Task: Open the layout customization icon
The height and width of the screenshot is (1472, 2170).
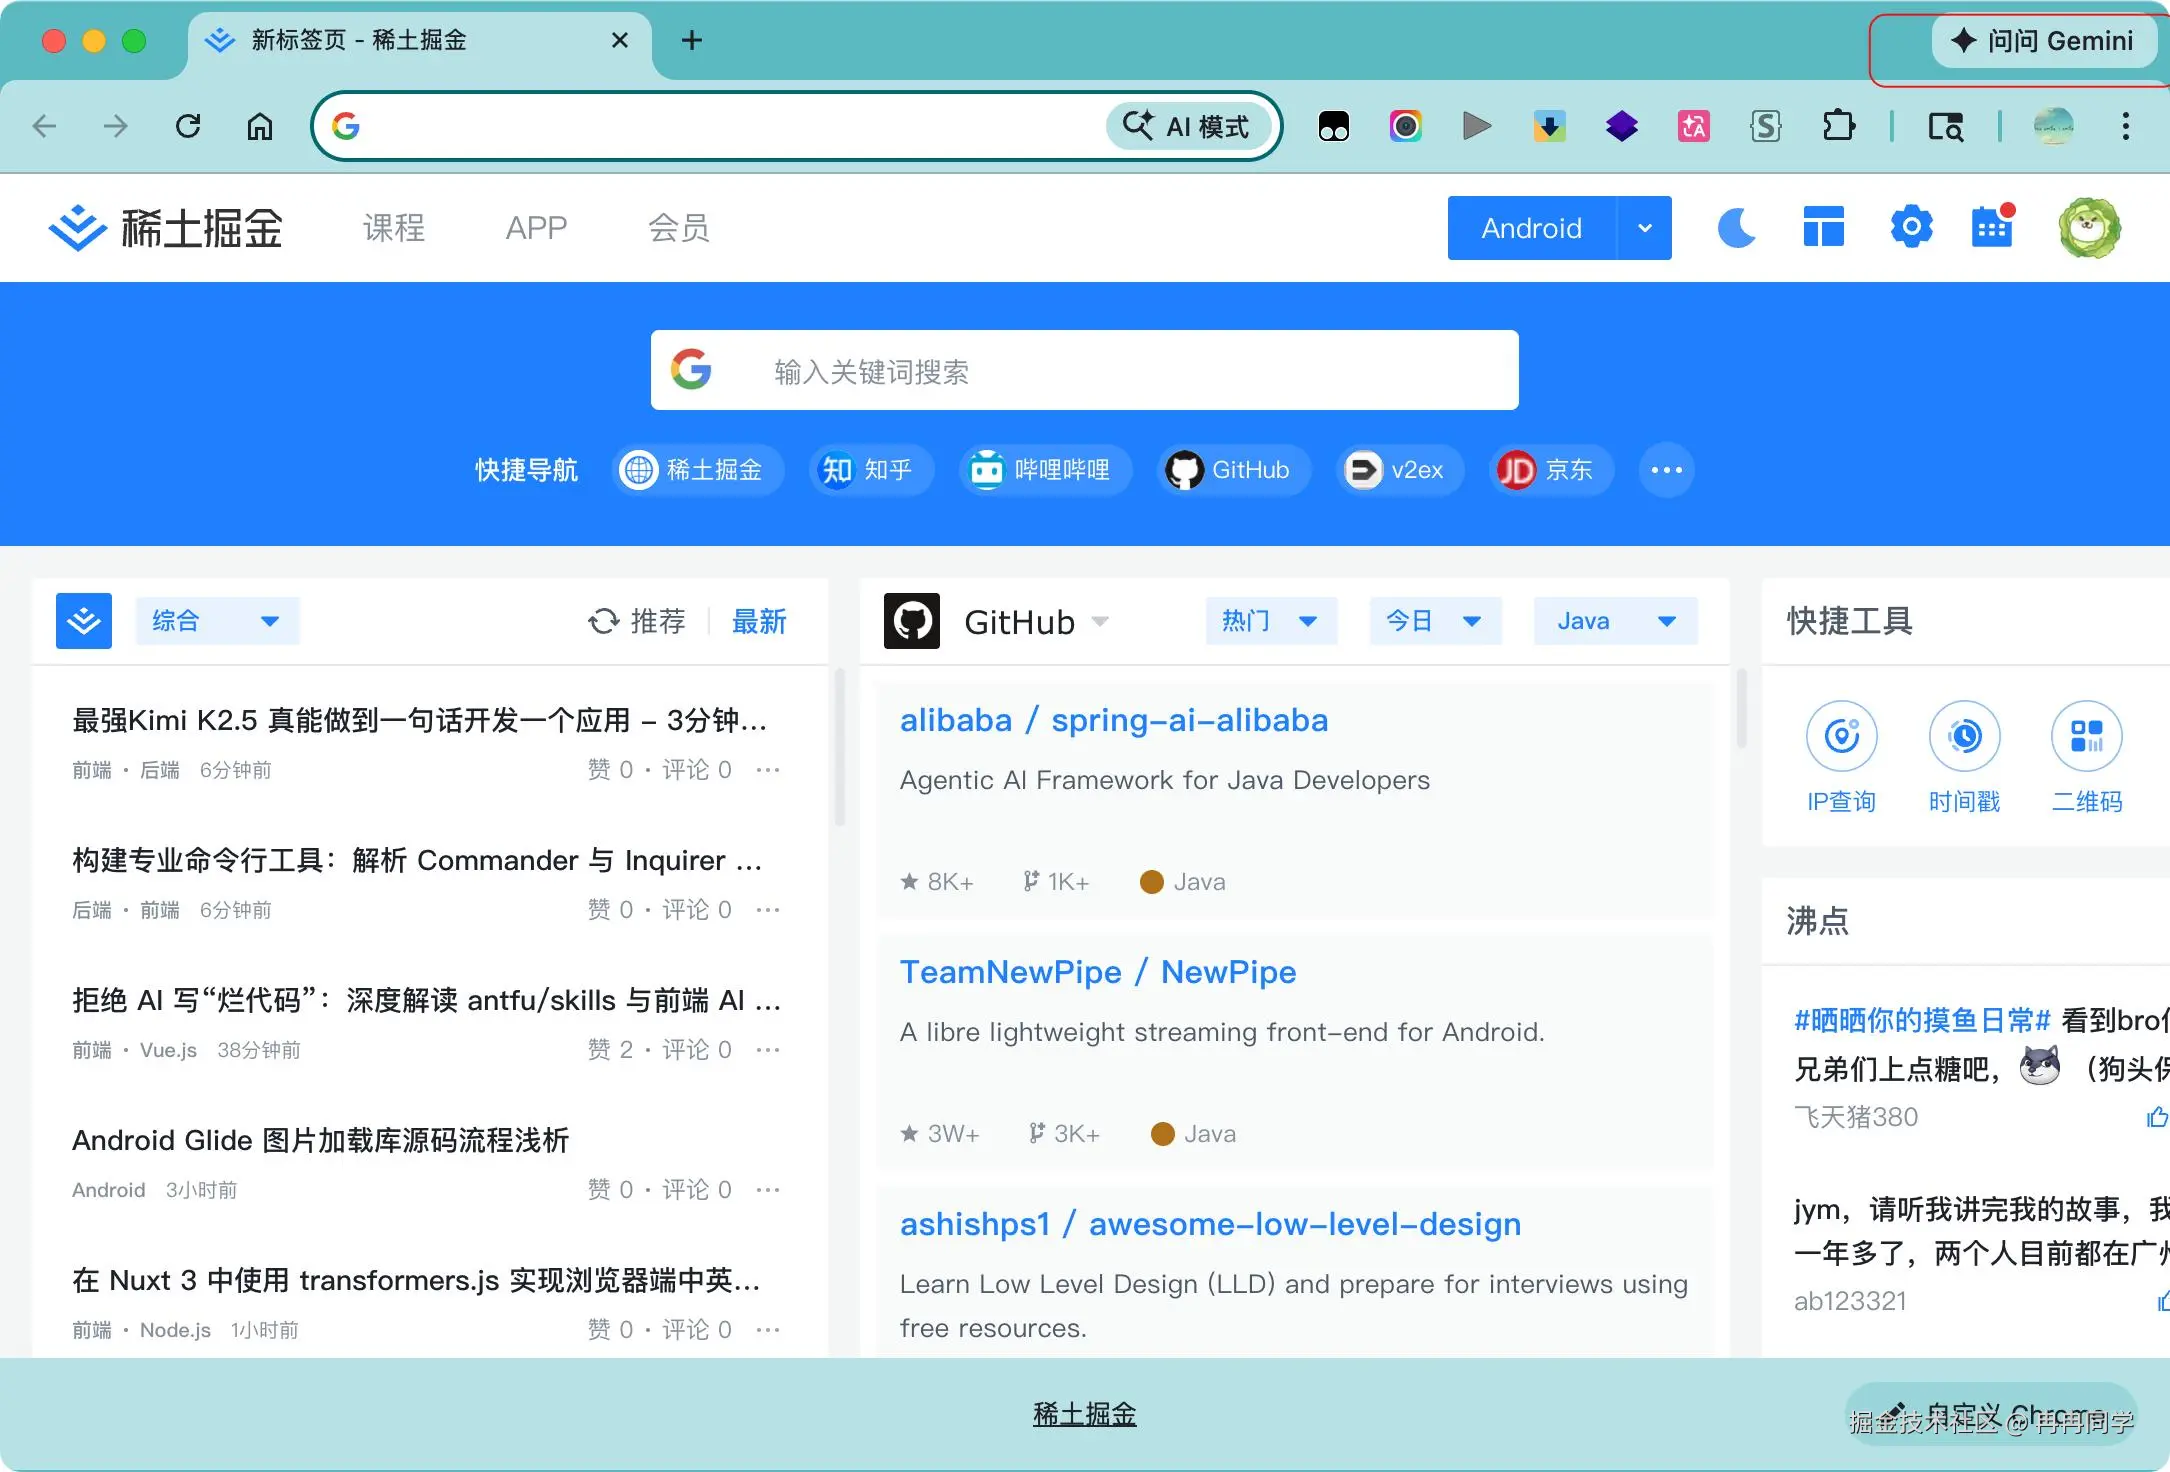Action: (1823, 228)
